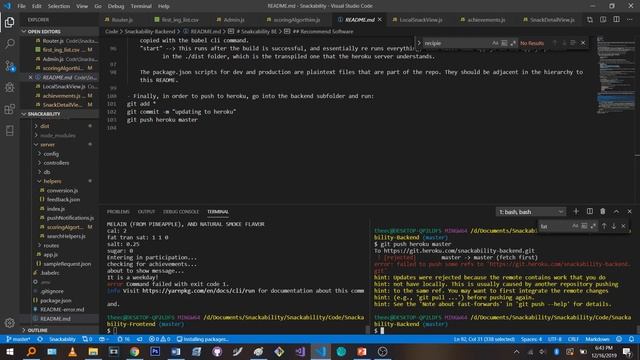Open the File menu
640x360 pixels.
point(21,6)
